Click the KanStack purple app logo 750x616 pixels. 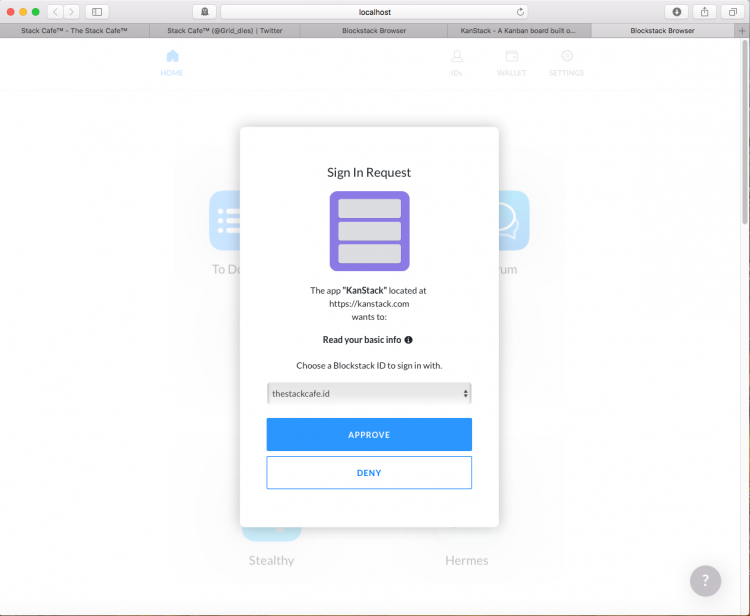369,231
